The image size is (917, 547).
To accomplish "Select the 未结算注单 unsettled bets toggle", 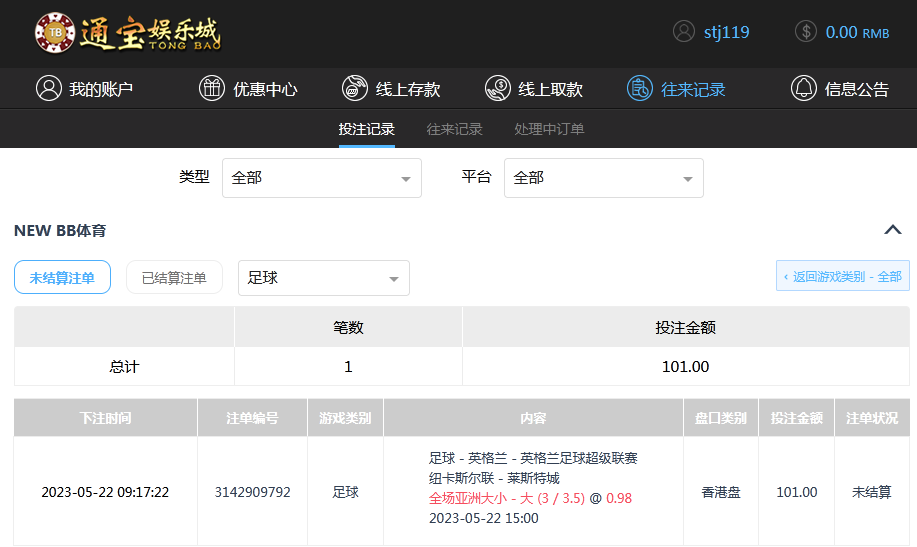I will click(x=62, y=278).
